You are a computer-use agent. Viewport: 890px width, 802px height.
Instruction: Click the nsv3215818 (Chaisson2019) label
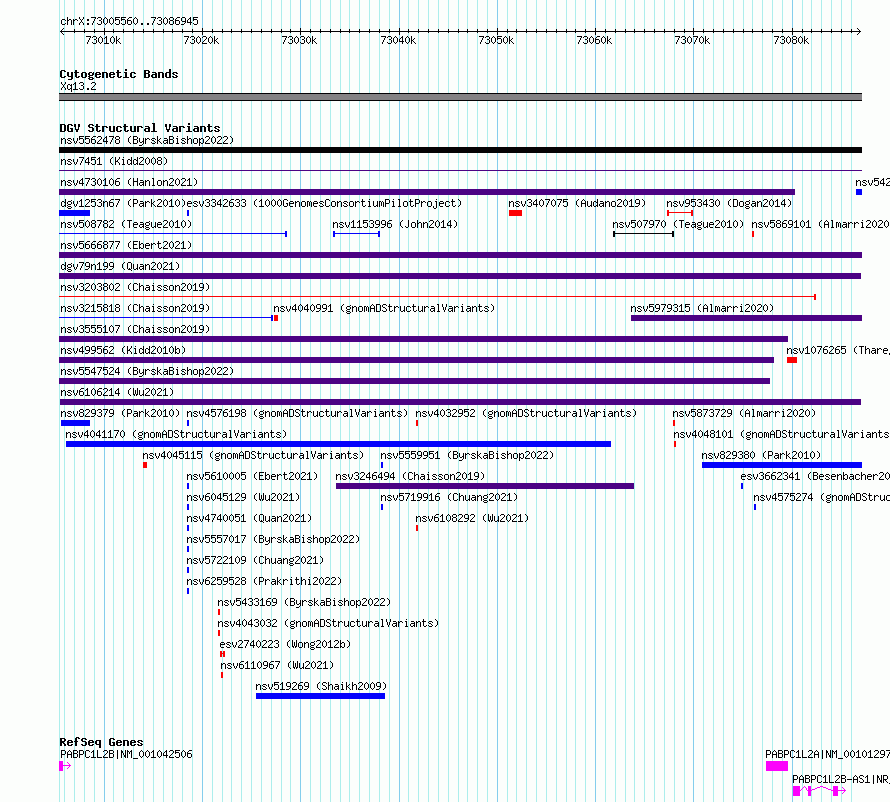(135, 308)
